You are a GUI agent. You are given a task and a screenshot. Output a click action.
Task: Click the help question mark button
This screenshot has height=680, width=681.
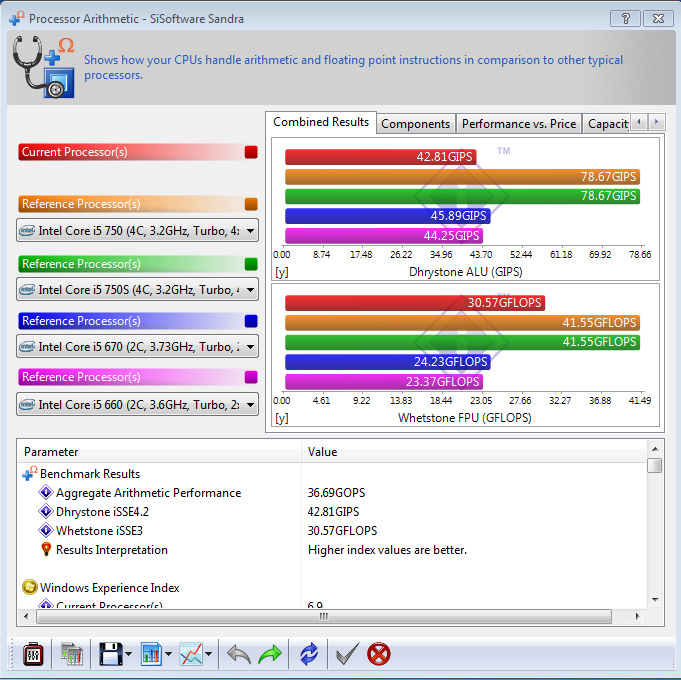pyautogui.click(x=625, y=18)
